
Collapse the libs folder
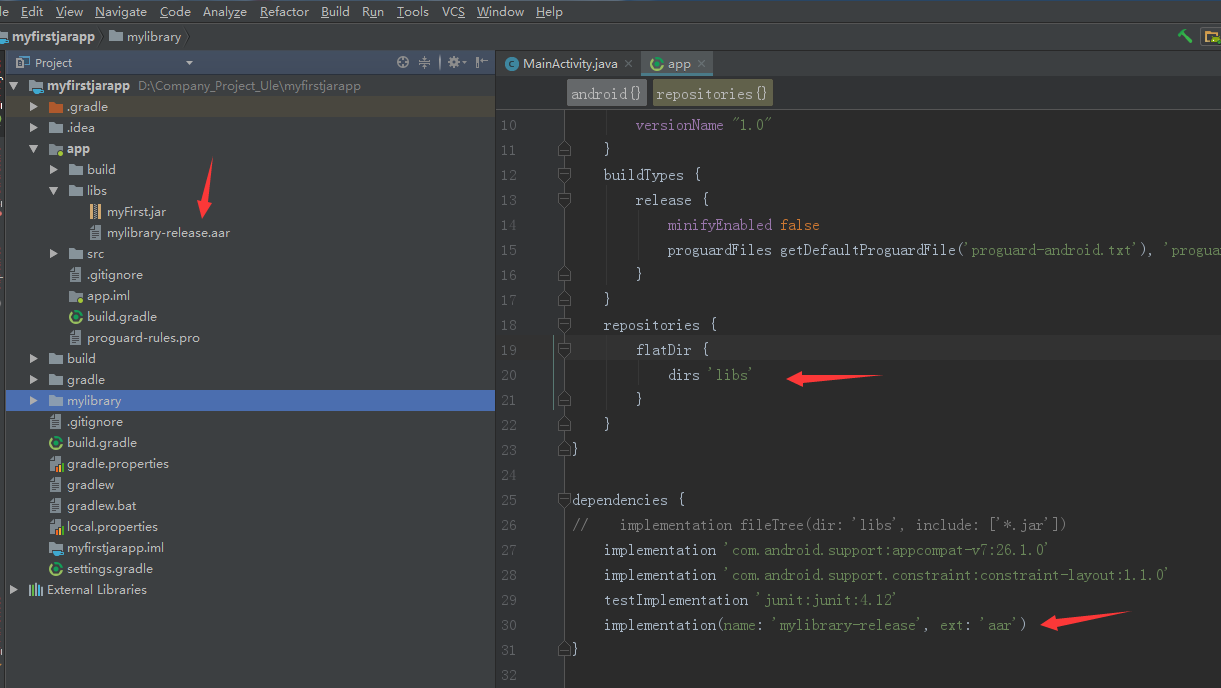click(54, 191)
